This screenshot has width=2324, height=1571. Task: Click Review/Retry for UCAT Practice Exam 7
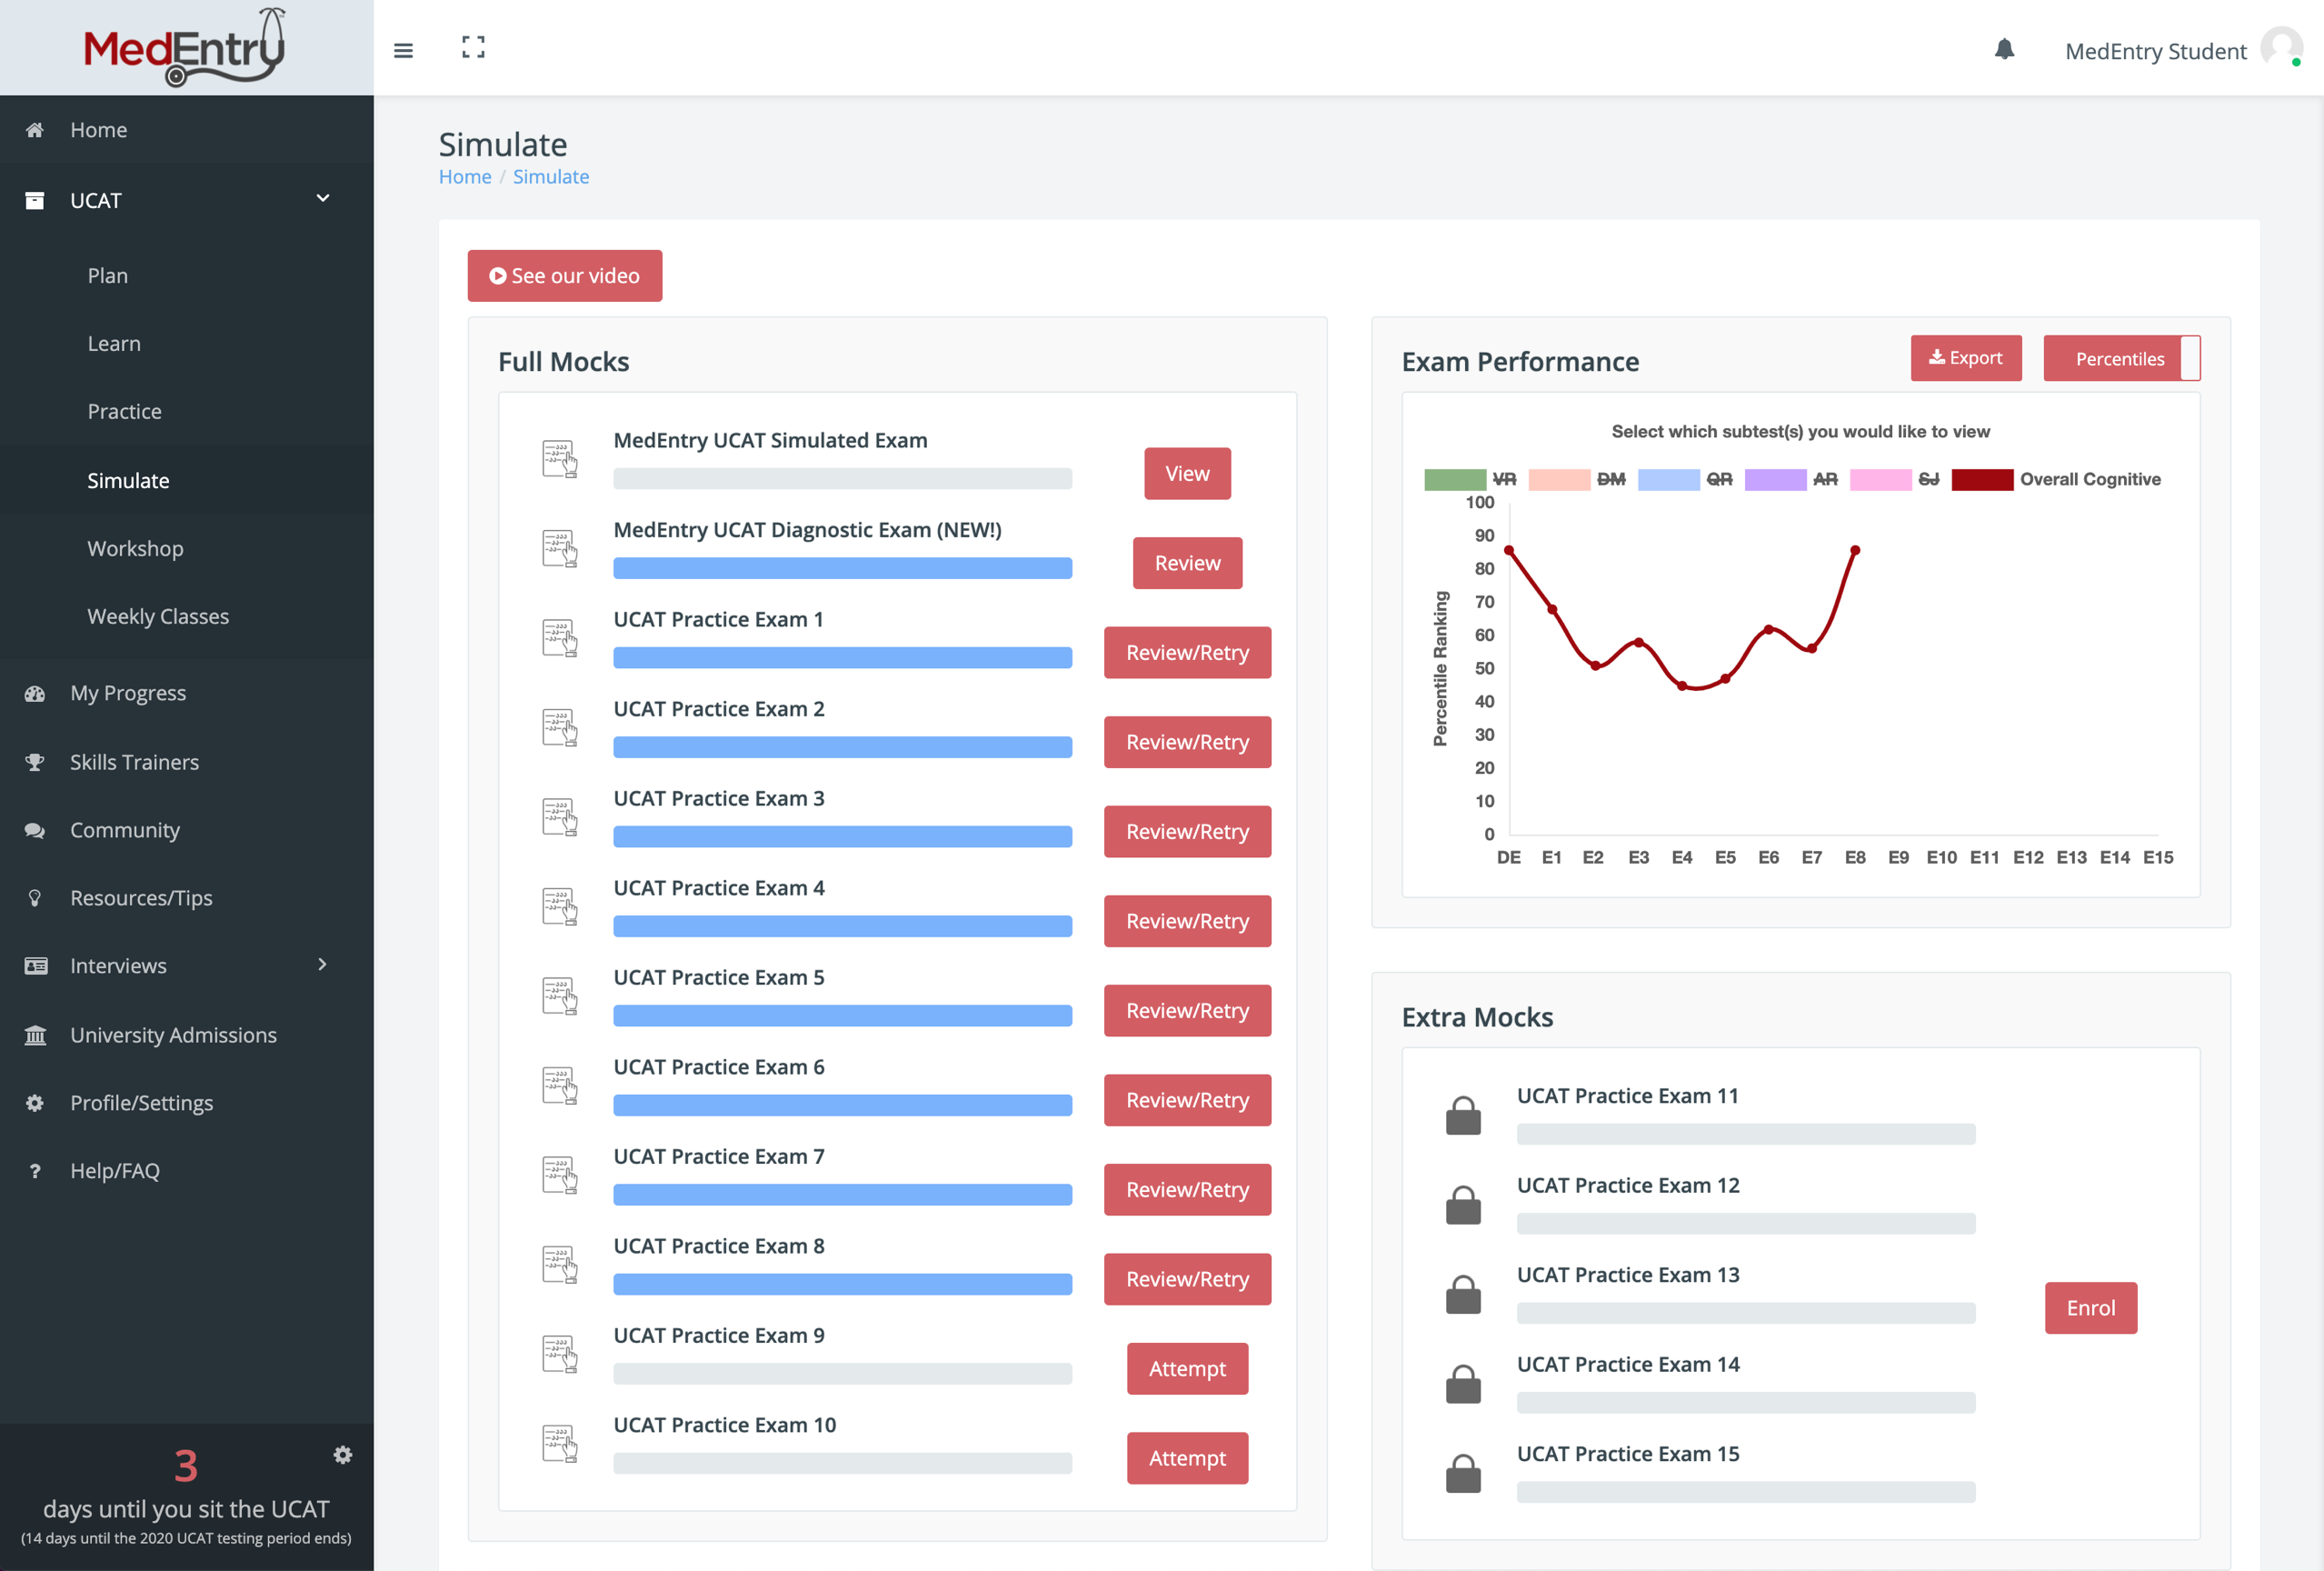click(1187, 1190)
